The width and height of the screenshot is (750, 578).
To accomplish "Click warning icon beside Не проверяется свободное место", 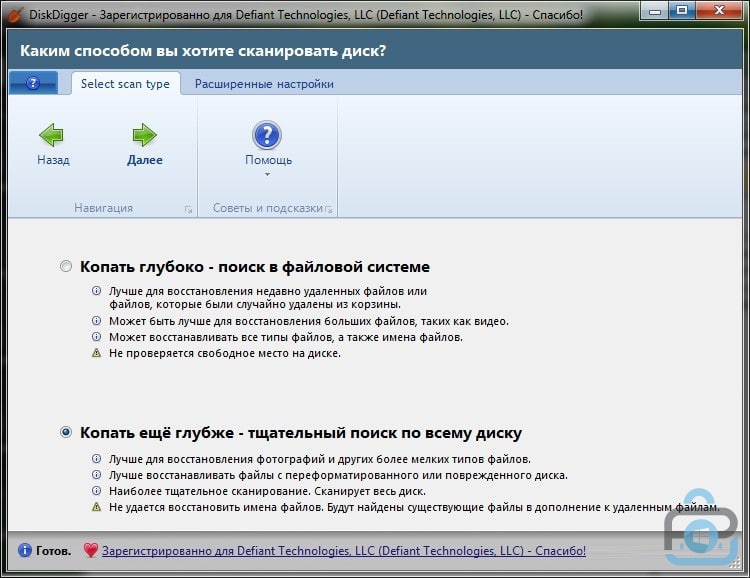I will pyautogui.click(x=96, y=353).
